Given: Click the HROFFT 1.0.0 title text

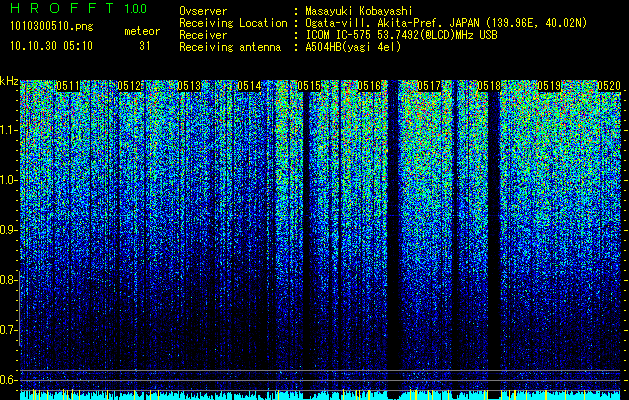Looking at the screenshot, I should pyautogui.click(x=79, y=8).
